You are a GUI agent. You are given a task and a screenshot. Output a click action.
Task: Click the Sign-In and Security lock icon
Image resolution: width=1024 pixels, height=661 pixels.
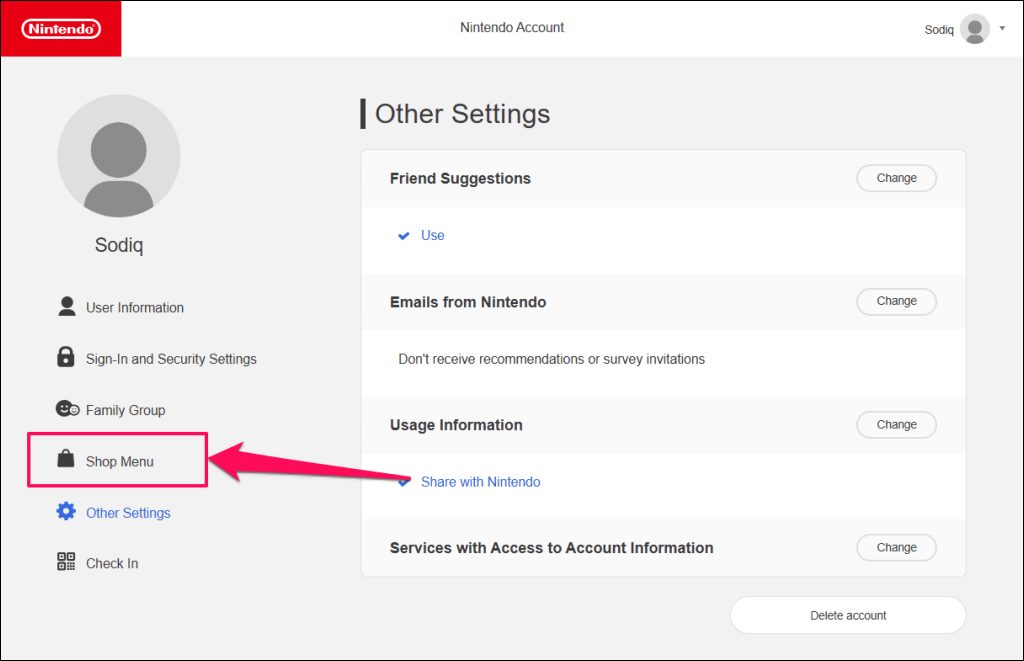click(65, 357)
